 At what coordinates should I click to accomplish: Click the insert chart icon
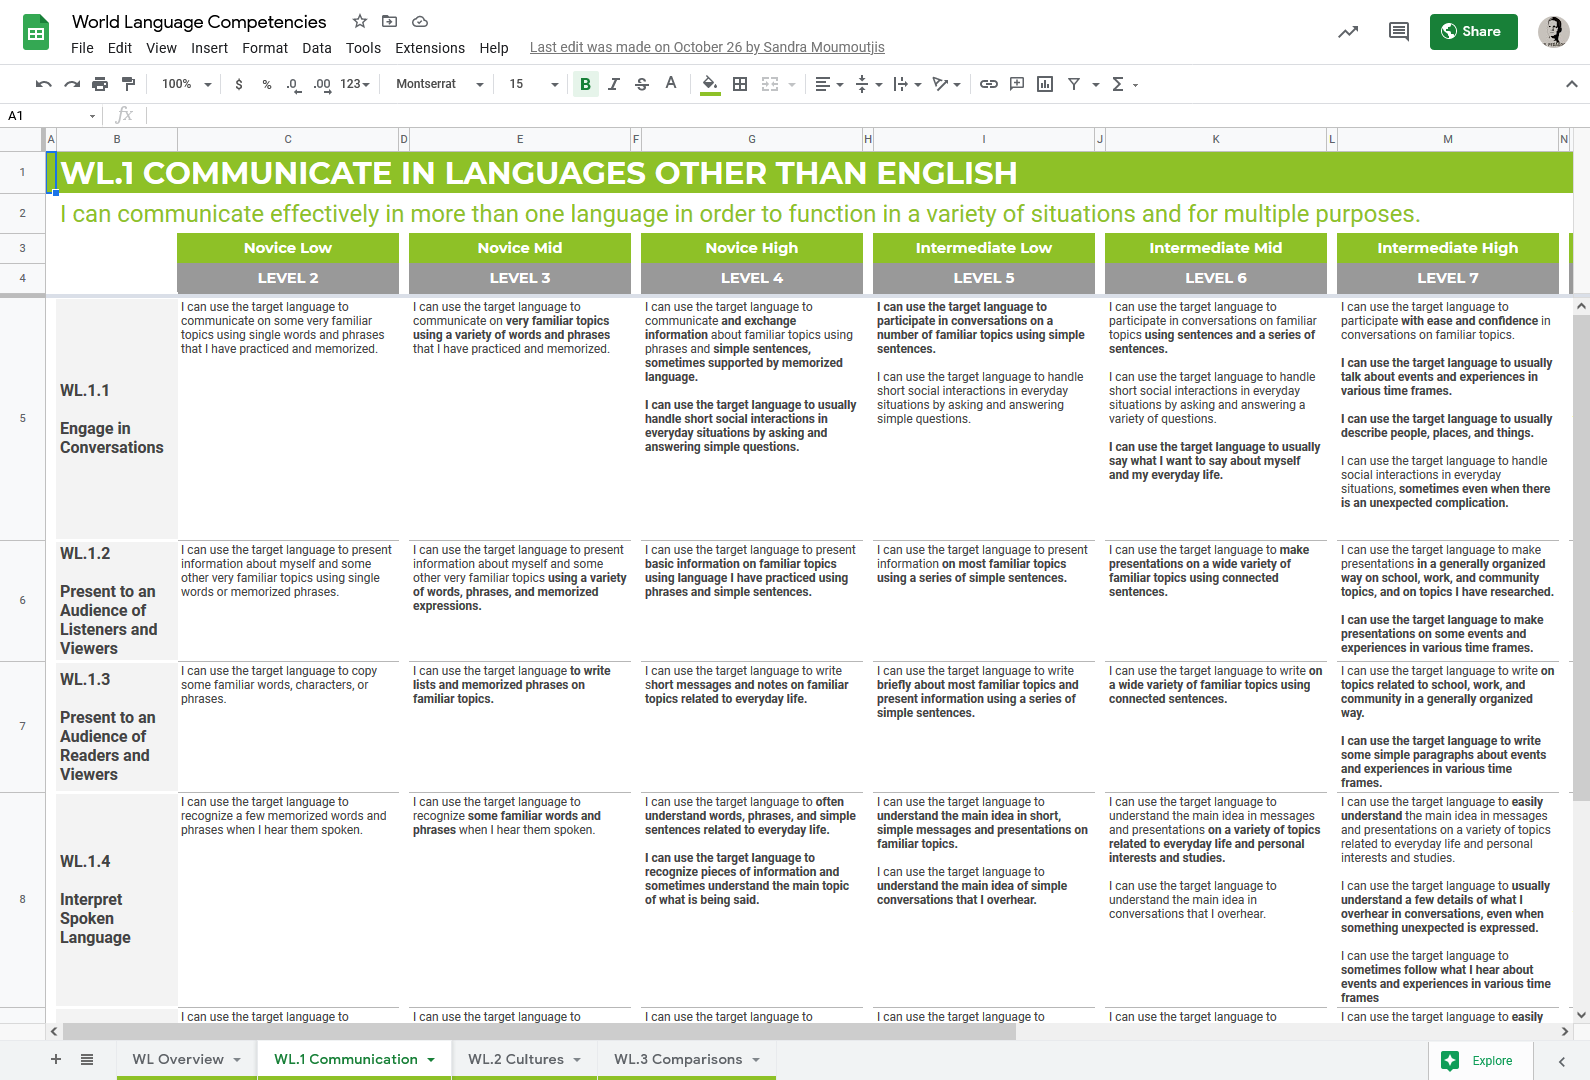point(1045,84)
